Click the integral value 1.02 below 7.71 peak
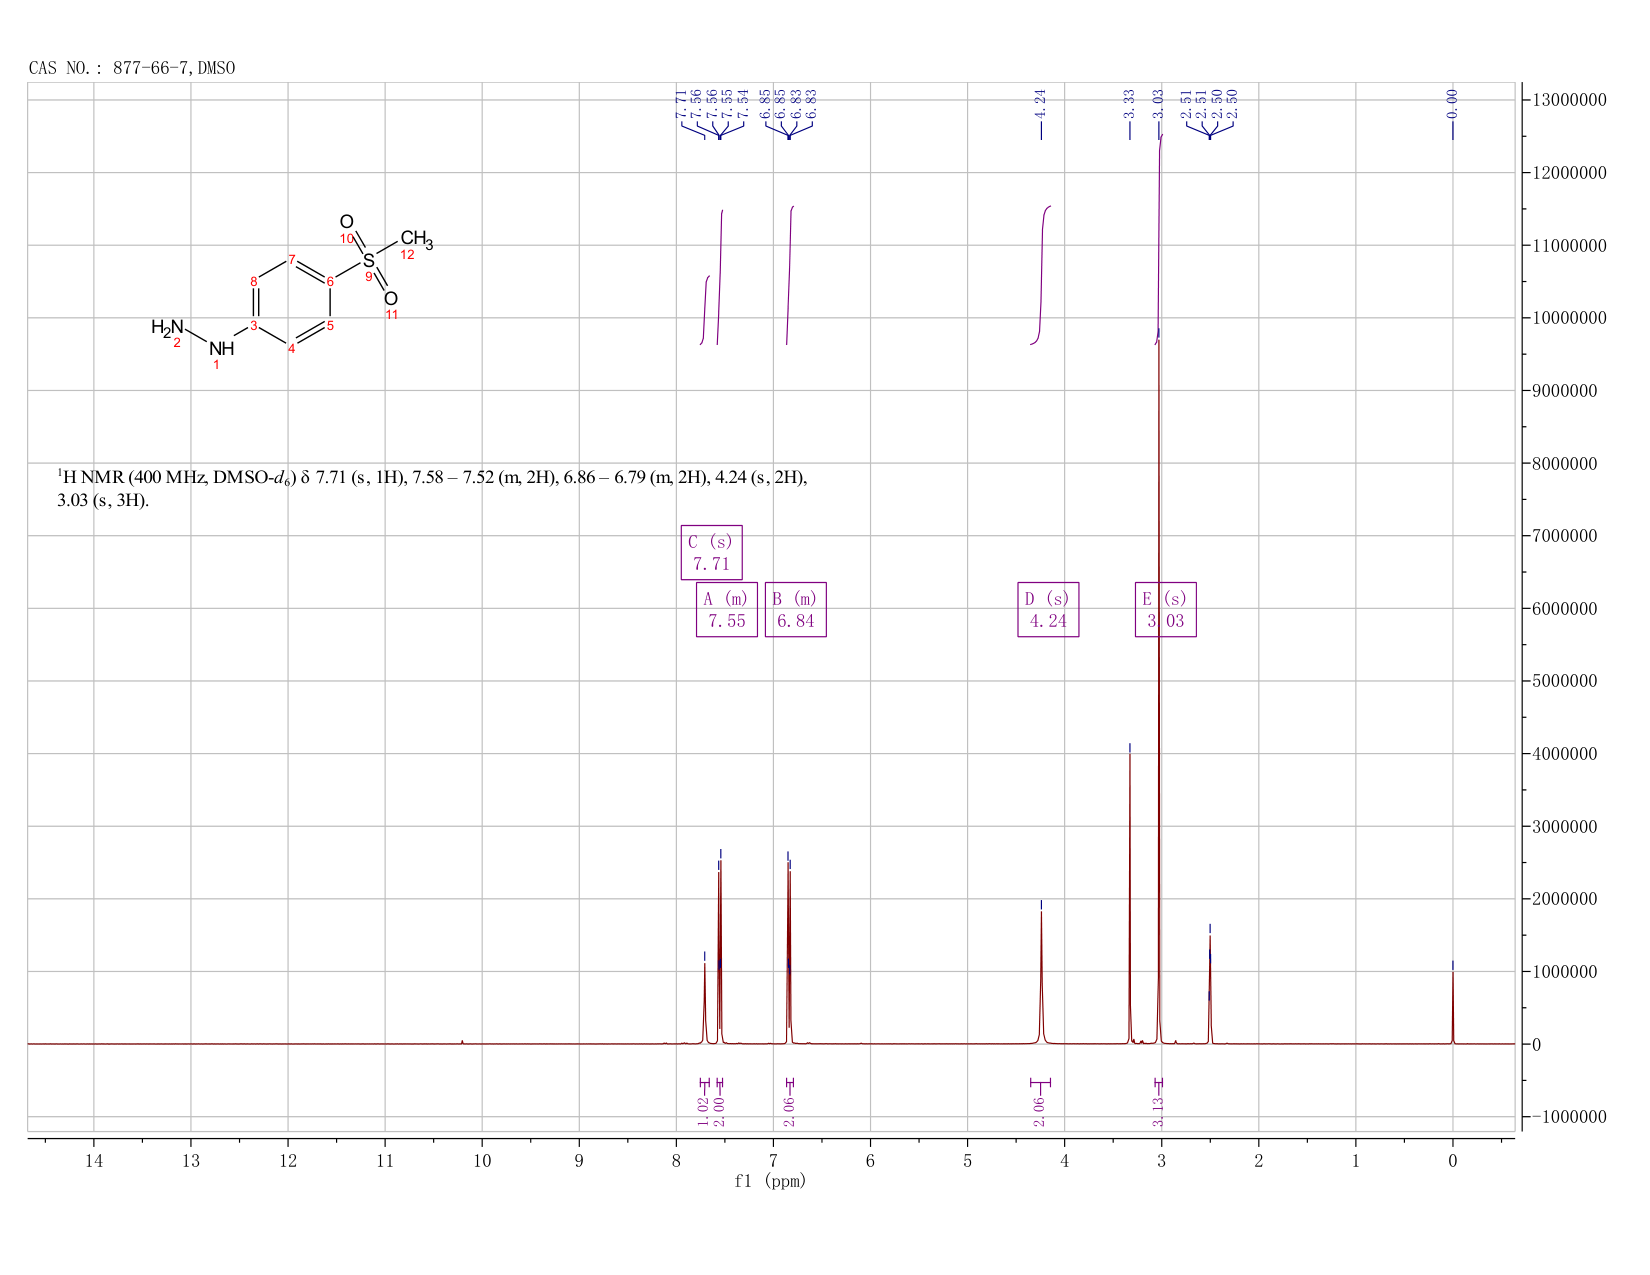The image size is (1650, 1275). [x=703, y=1111]
